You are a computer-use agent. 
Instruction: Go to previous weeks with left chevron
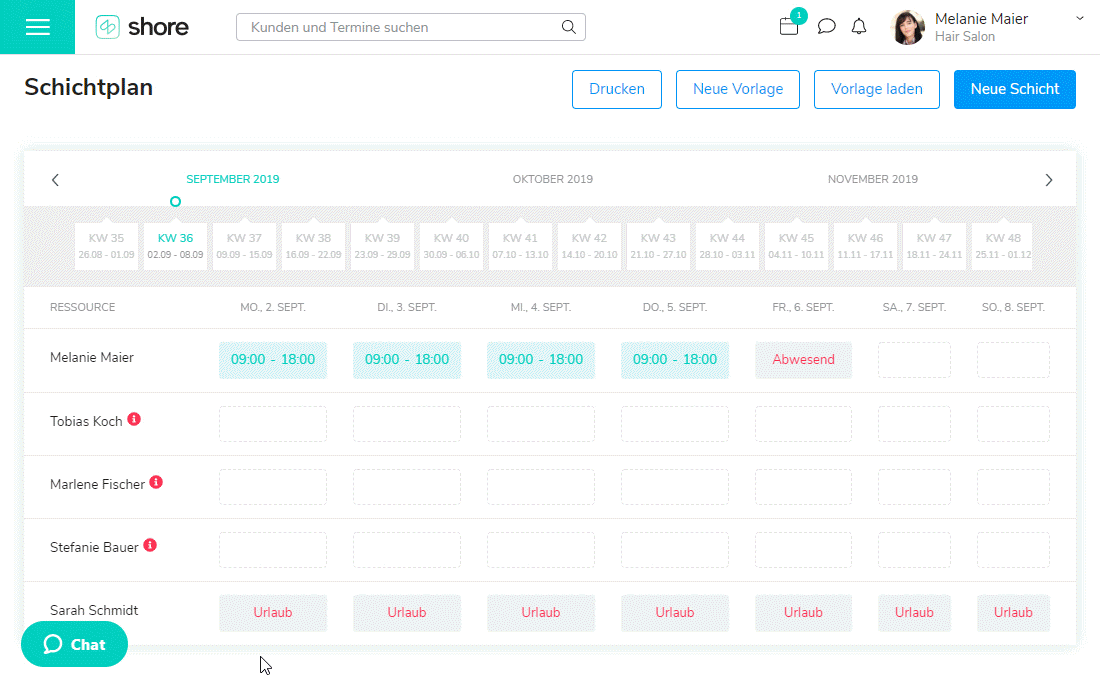(55, 180)
